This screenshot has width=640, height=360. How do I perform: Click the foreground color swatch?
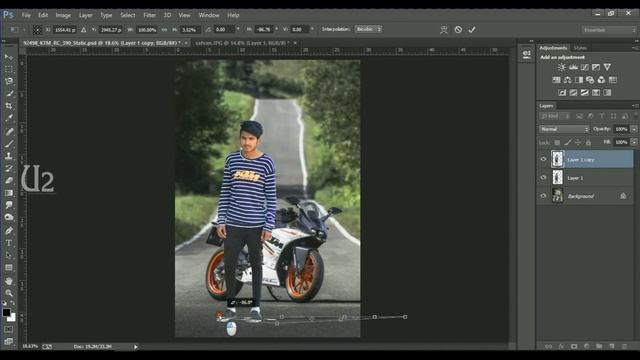(x=6, y=312)
